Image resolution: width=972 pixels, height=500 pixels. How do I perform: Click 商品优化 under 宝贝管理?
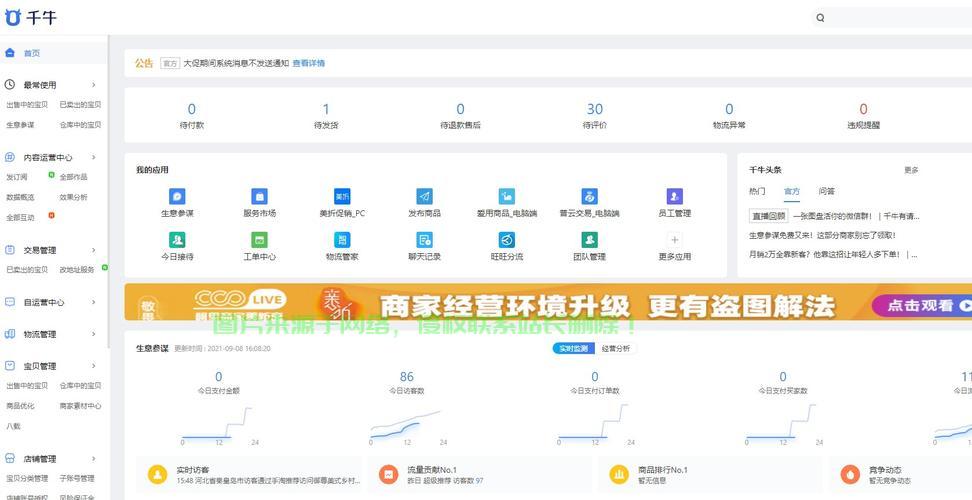[20, 406]
